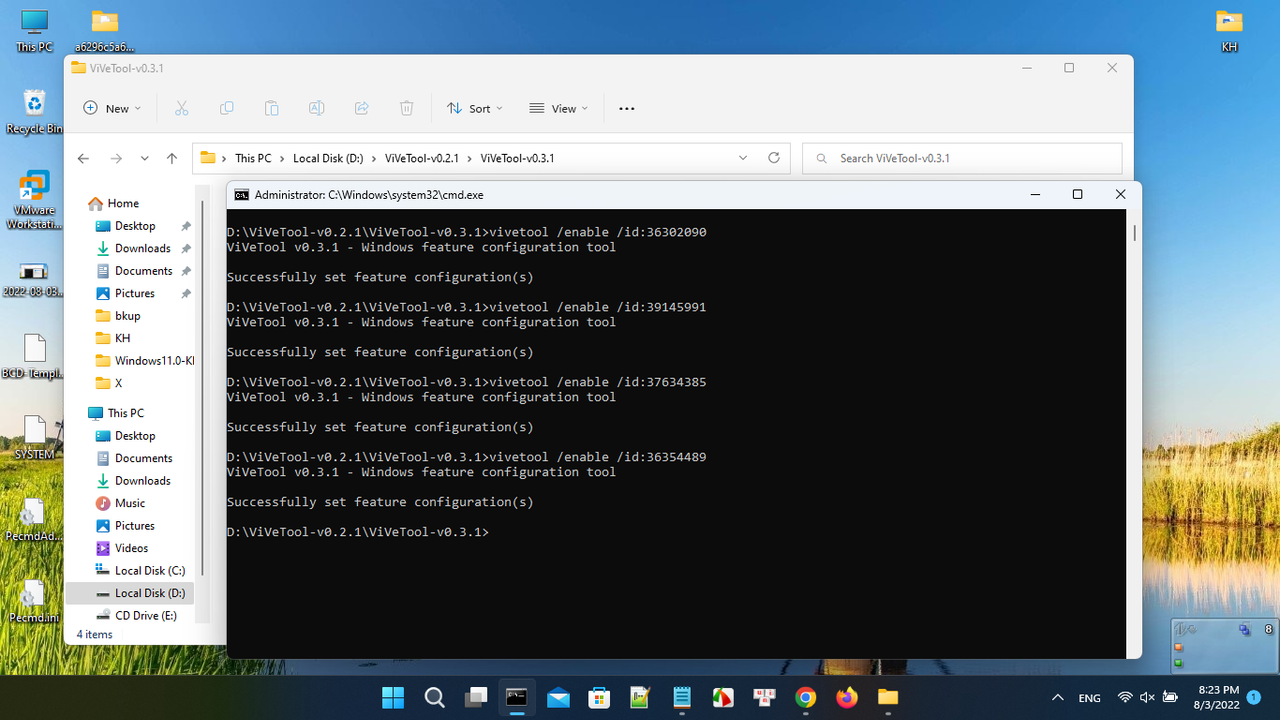Click the Wi-Fi network tray icon
The height and width of the screenshot is (720, 1280).
click(x=1125, y=697)
